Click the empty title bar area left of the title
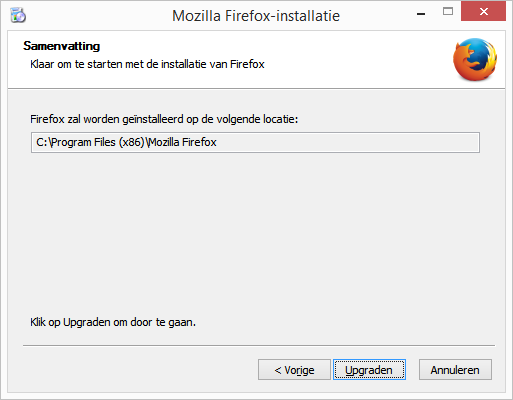 [x=97, y=15]
